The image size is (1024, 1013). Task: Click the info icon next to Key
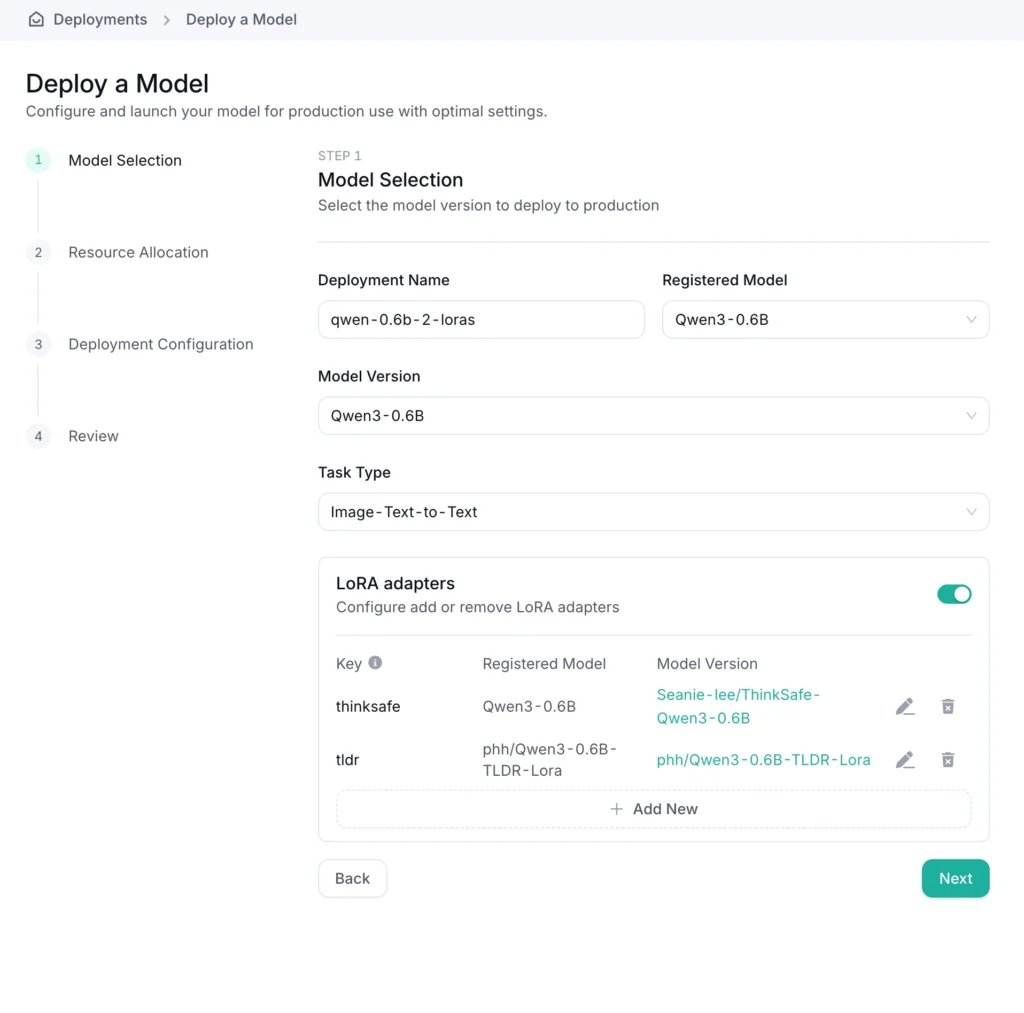pyautogui.click(x=375, y=663)
